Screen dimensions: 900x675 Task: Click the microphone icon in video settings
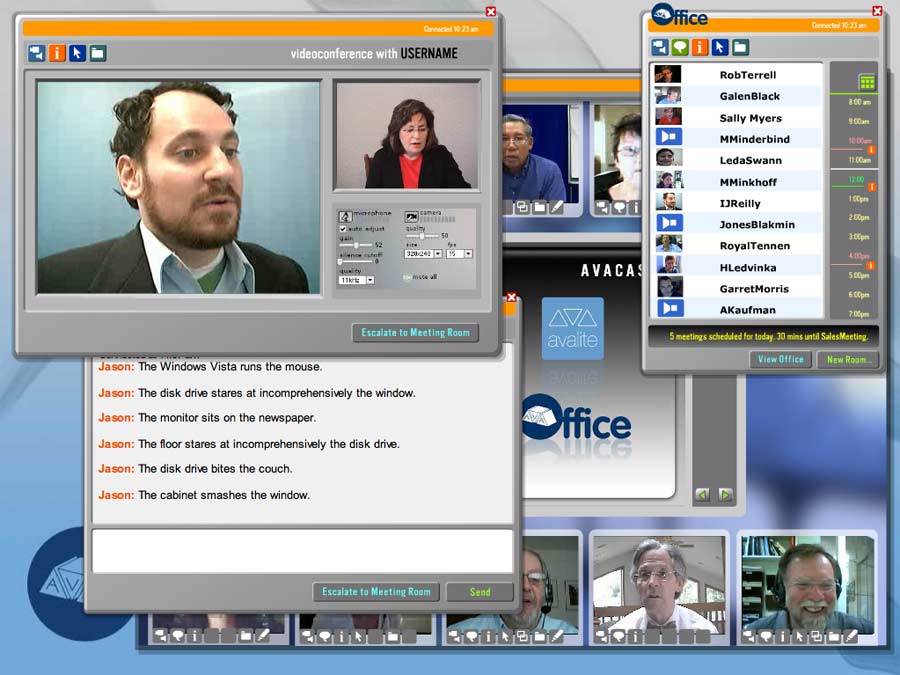(345, 216)
